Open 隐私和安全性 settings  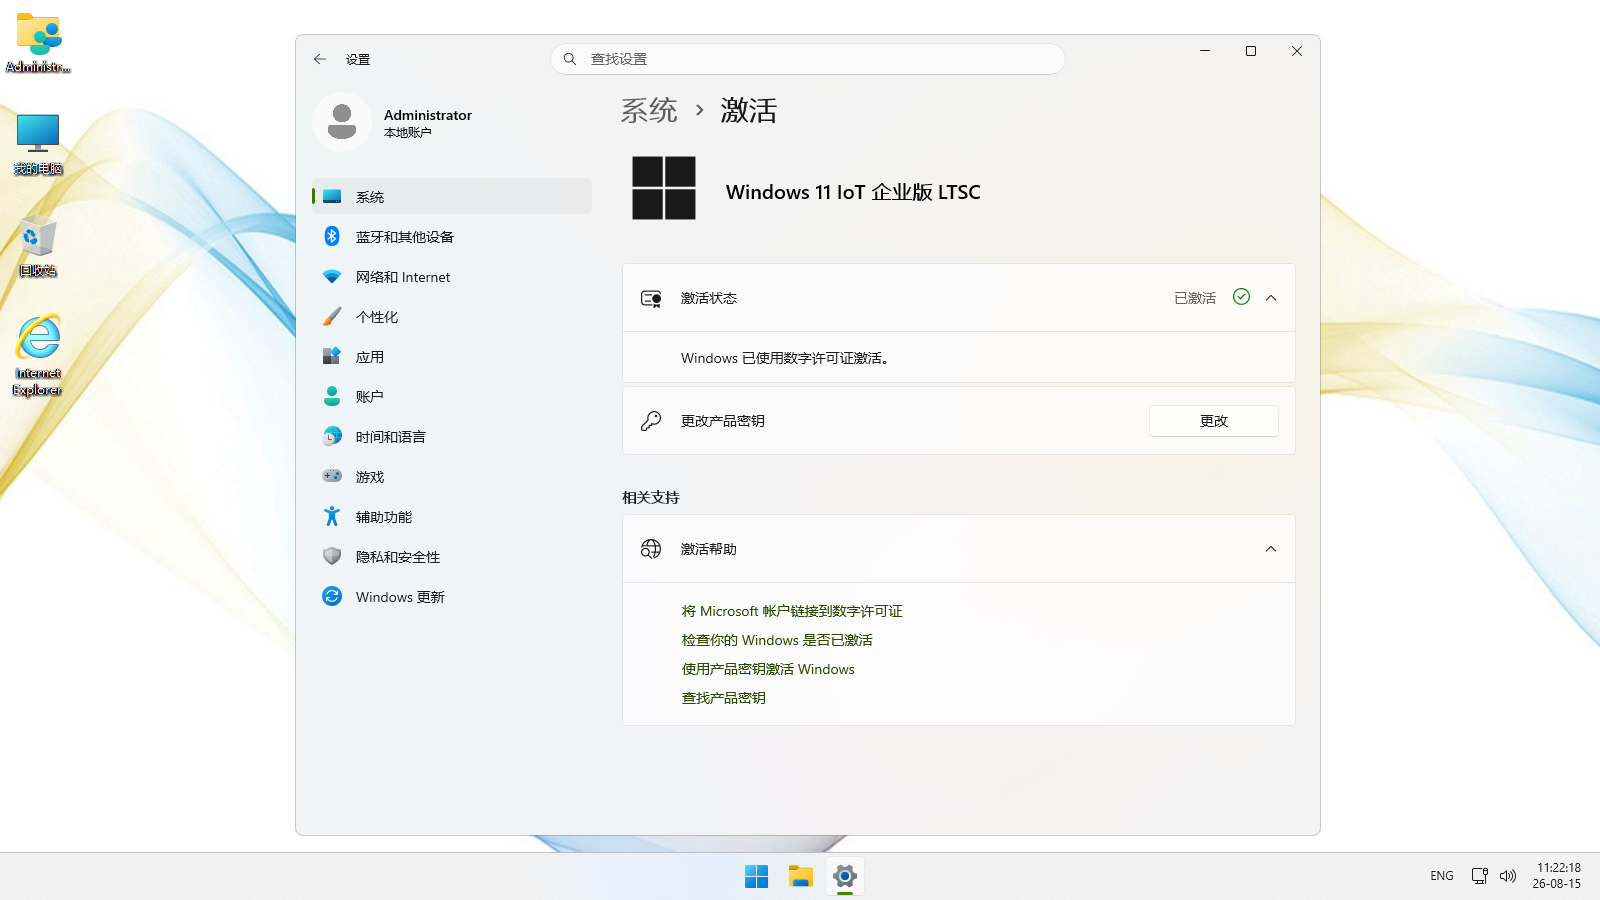[452, 557]
